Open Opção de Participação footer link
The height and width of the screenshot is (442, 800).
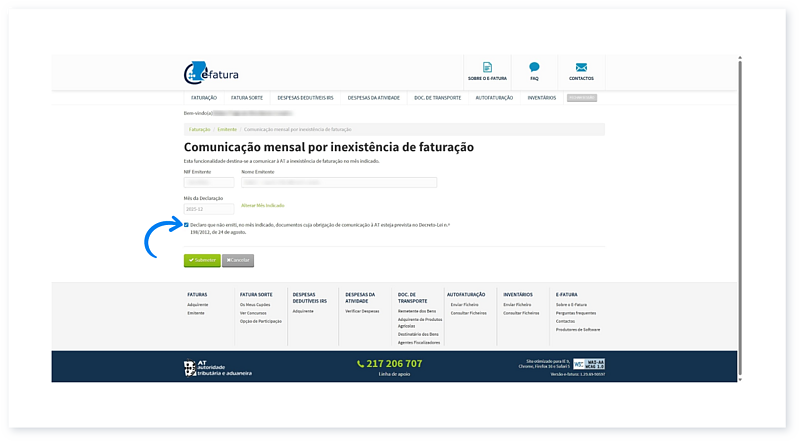point(261,322)
